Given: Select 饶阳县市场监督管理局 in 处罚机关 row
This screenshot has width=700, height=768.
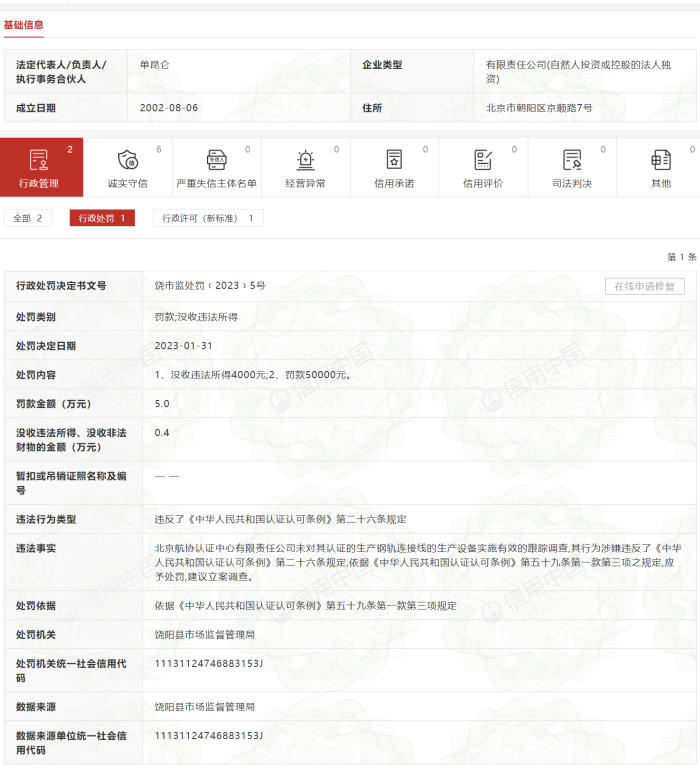Looking at the screenshot, I should pos(205,635).
